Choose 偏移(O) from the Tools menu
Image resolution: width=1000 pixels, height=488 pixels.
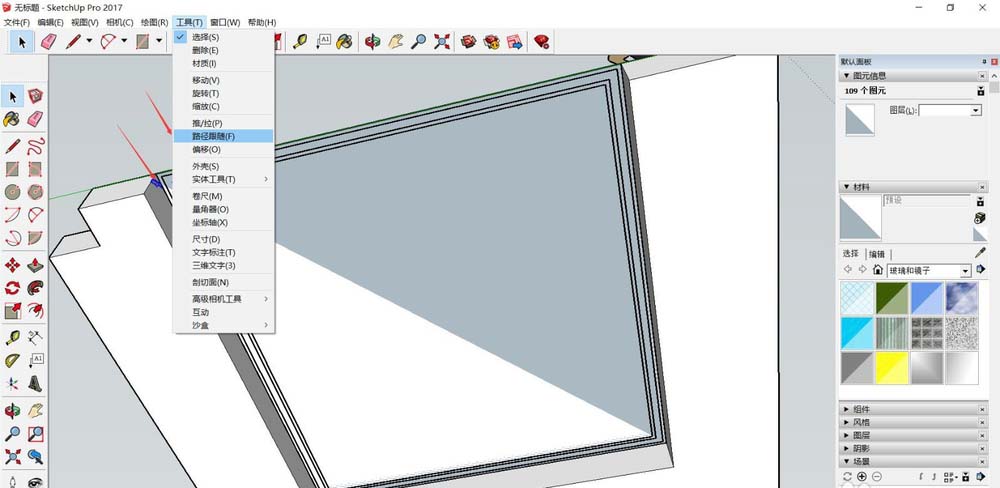coord(223,149)
